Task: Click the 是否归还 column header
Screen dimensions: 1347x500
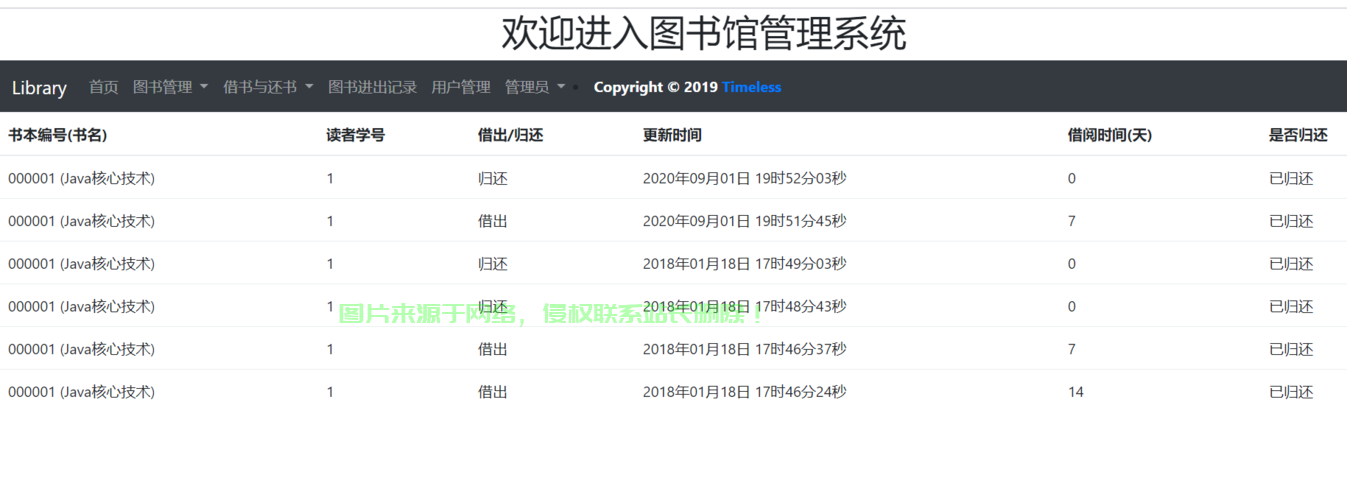Action: click(x=1298, y=135)
